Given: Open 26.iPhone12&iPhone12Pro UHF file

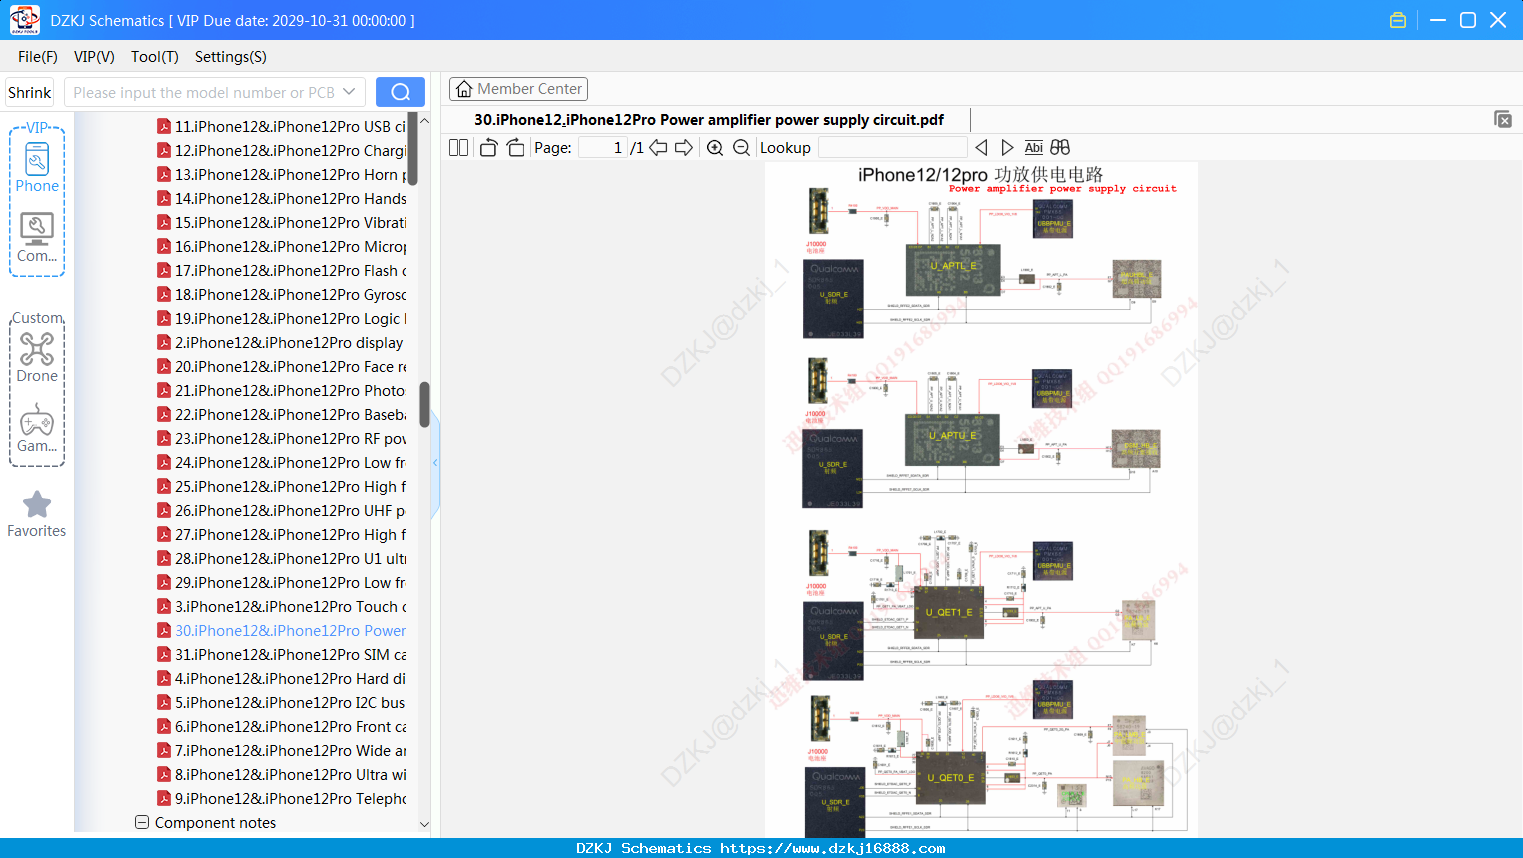Looking at the screenshot, I should [x=290, y=510].
